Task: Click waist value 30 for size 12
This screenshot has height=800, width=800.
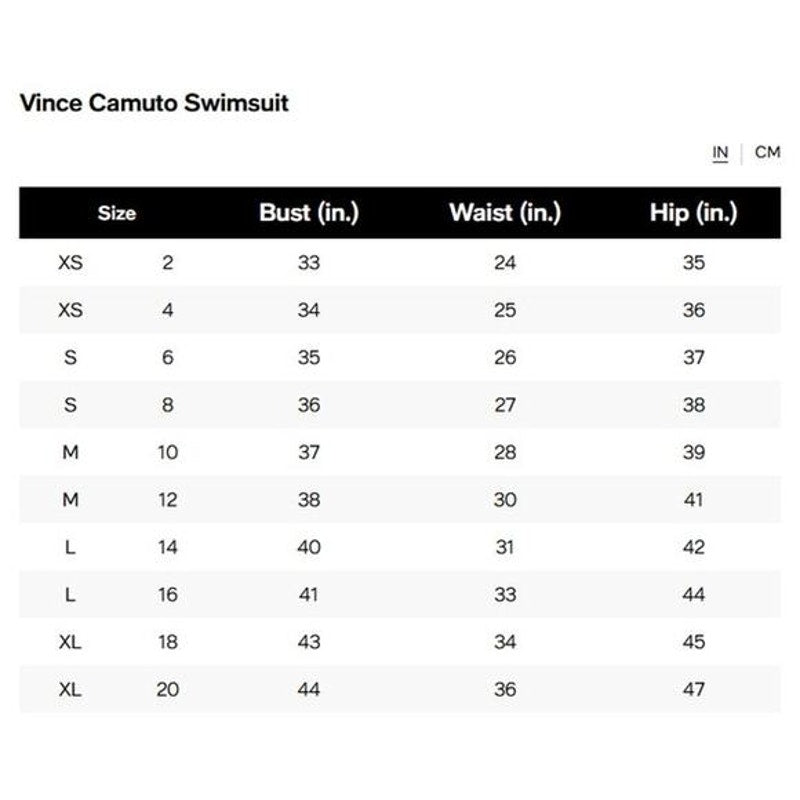Action: tap(505, 500)
